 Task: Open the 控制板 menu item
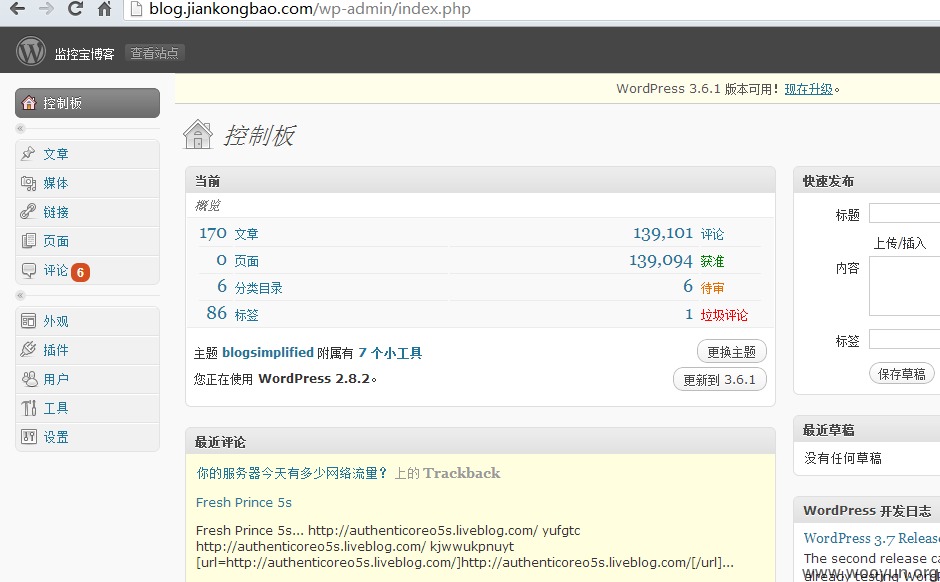[88, 103]
